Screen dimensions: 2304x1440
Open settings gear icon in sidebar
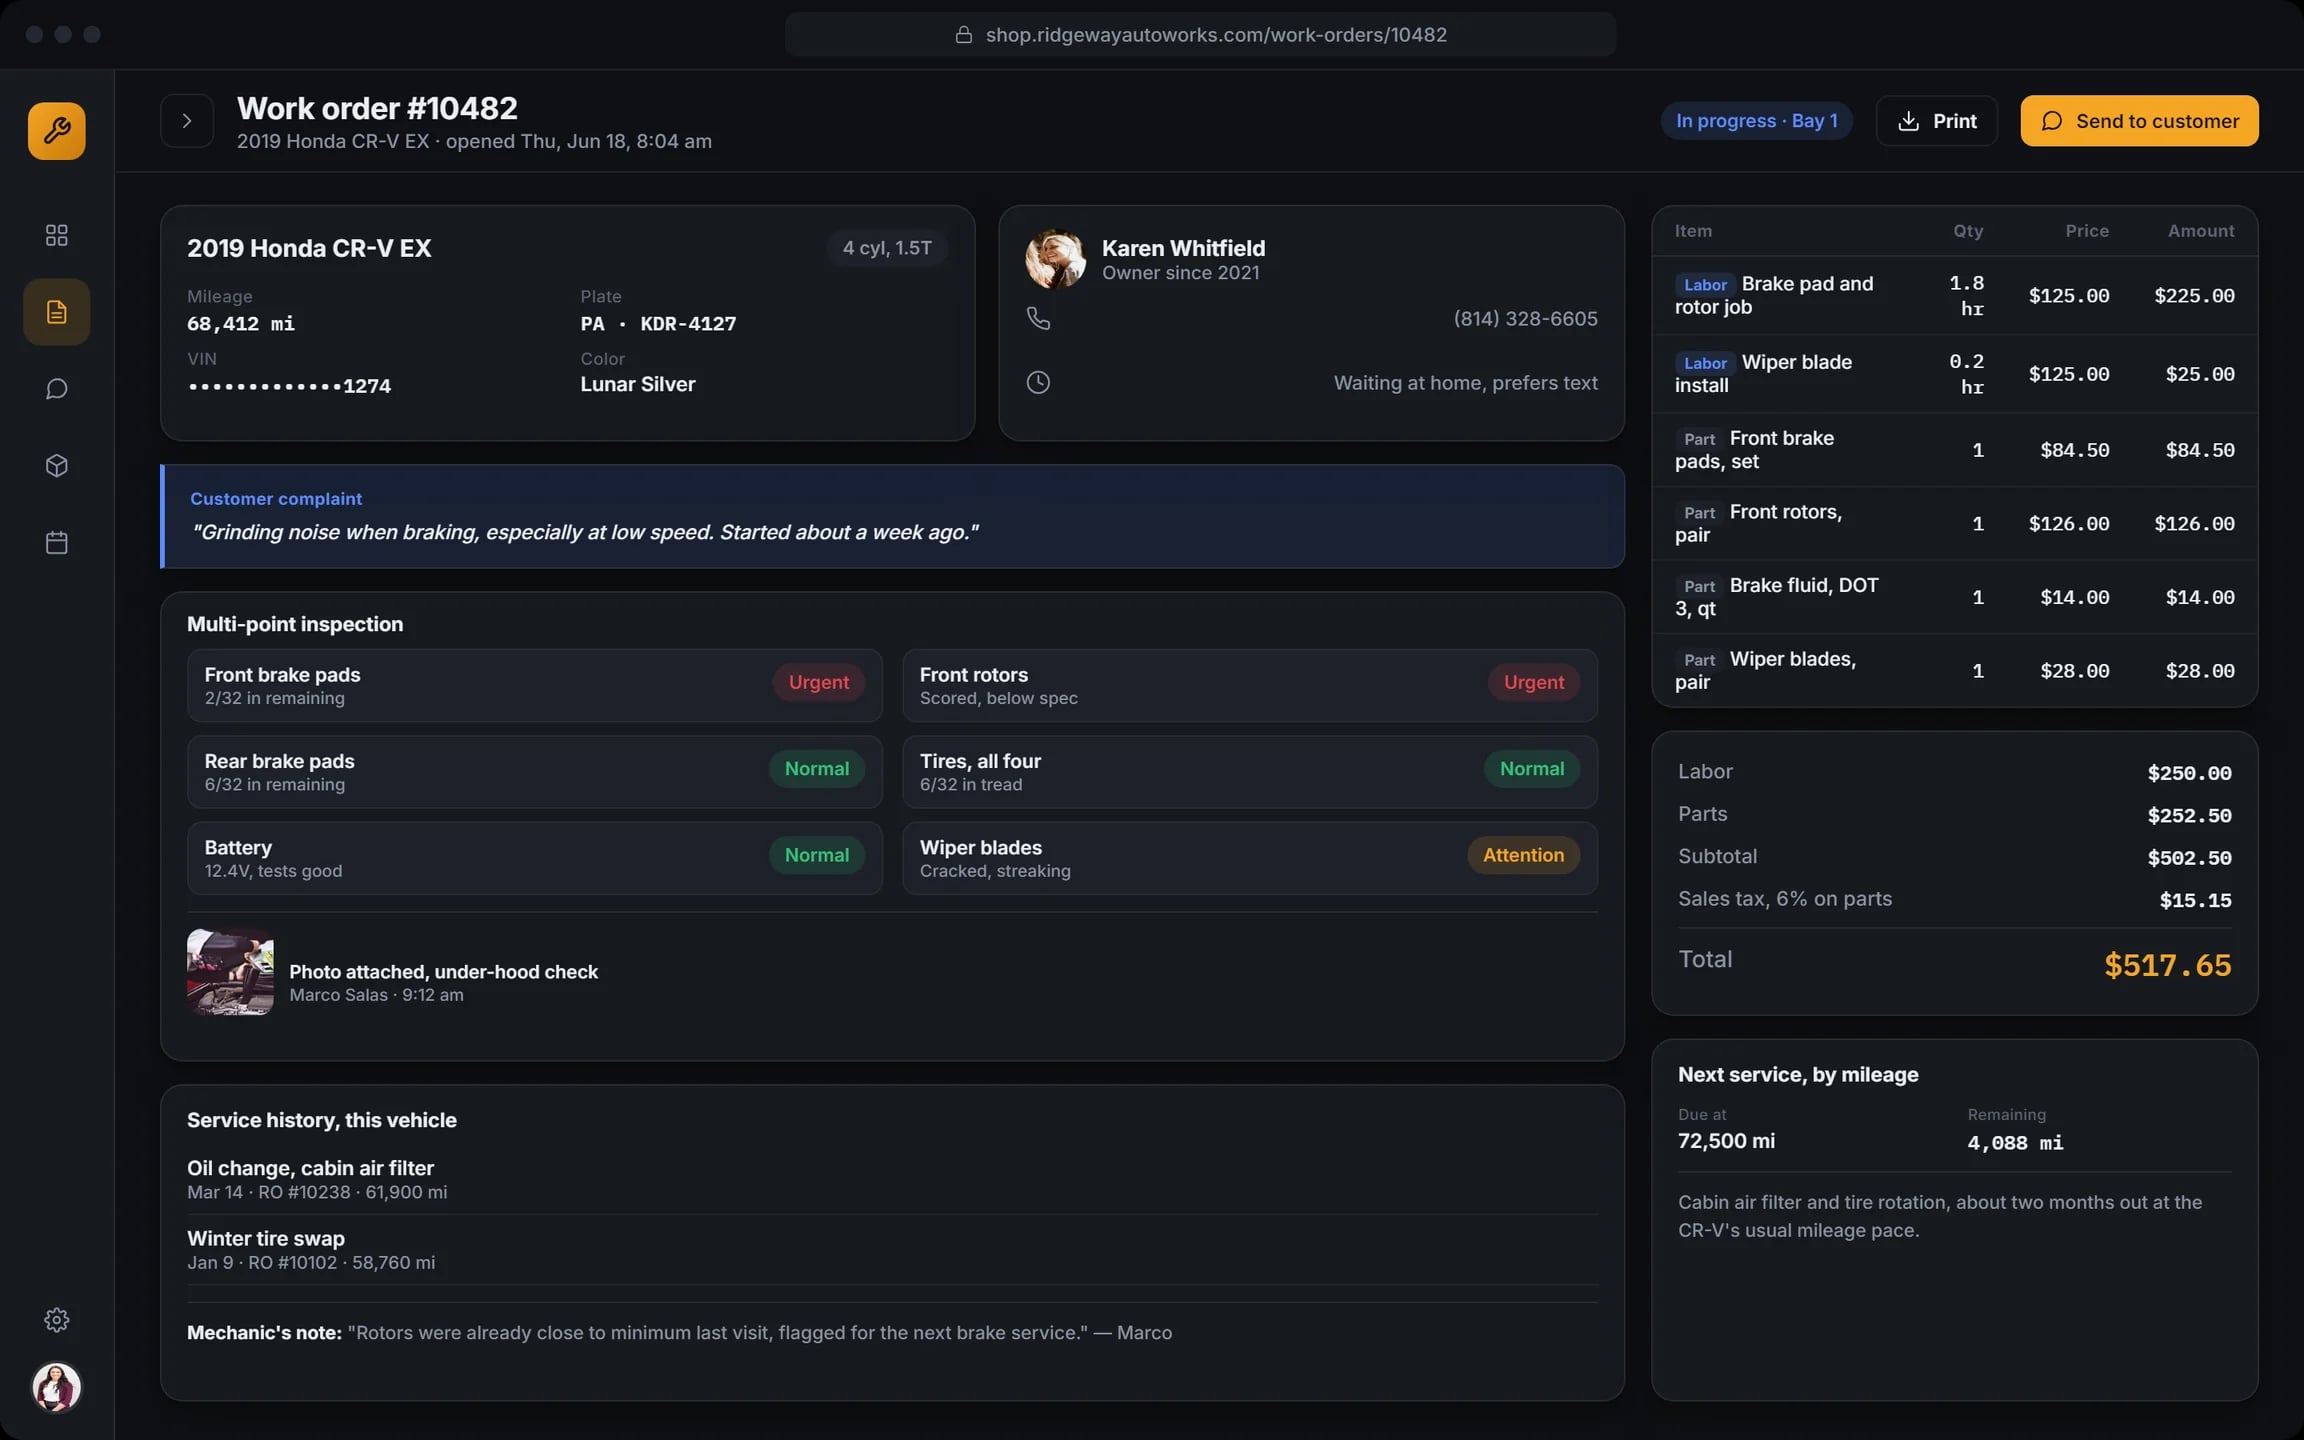coord(57,1320)
